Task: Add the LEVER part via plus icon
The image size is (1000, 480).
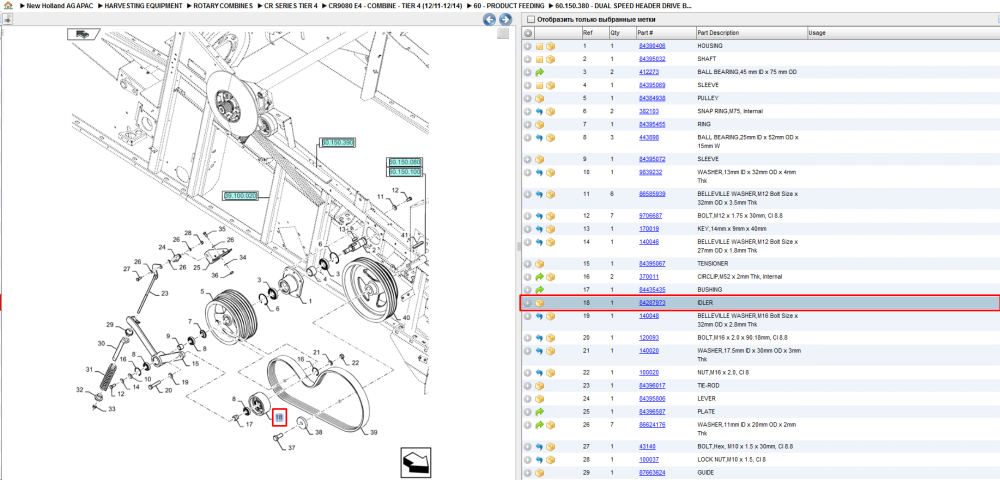Action: tap(528, 398)
